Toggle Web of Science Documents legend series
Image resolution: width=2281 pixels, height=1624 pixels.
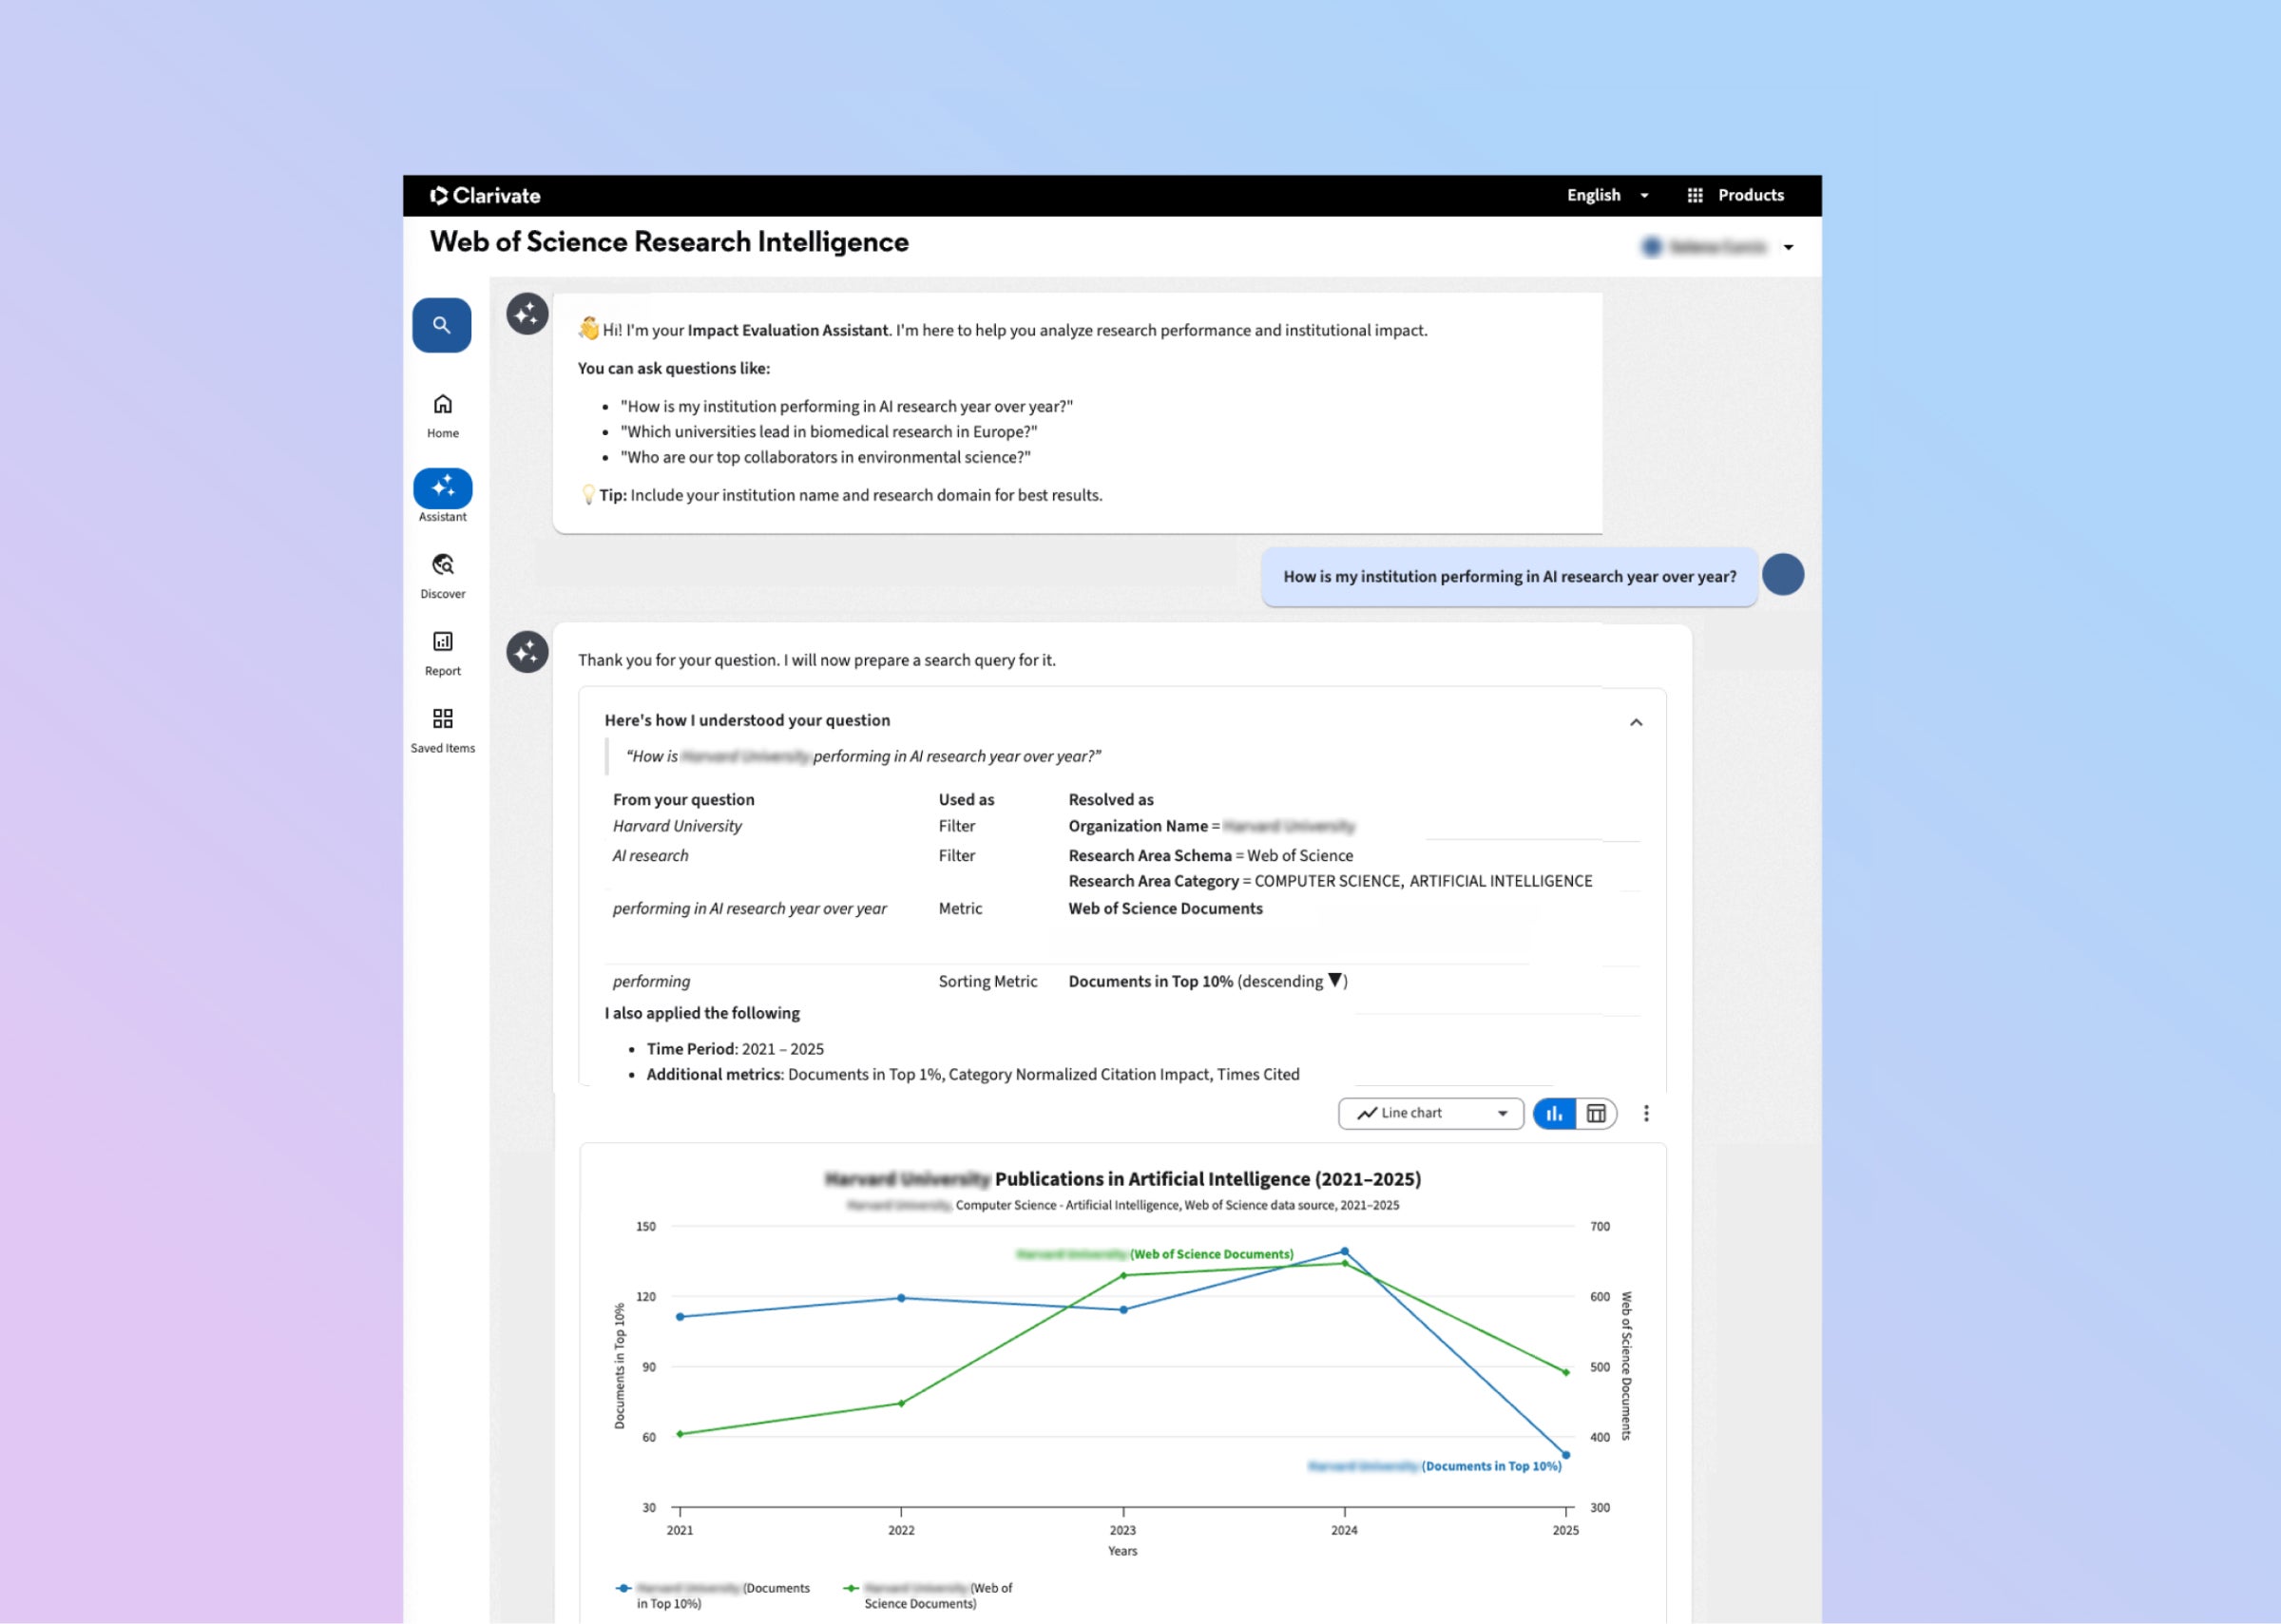(927, 1595)
